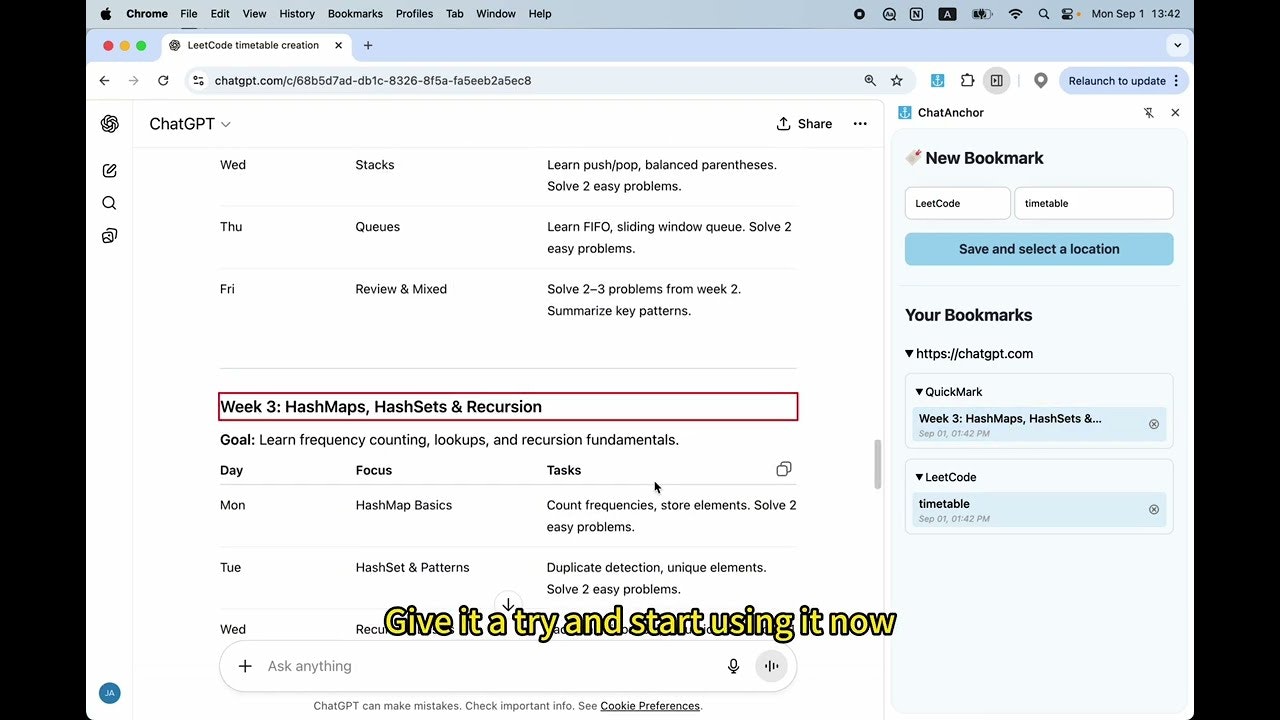Open new browser tab
This screenshot has width=1280, height=720.
point(368,45)
